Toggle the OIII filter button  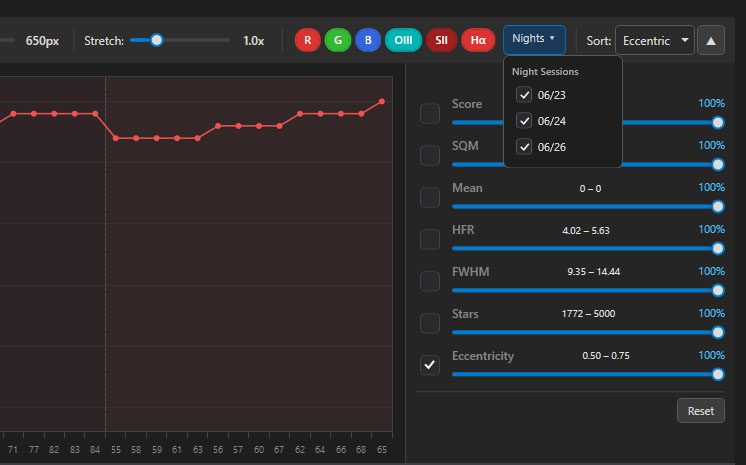(x=403, y=40)
